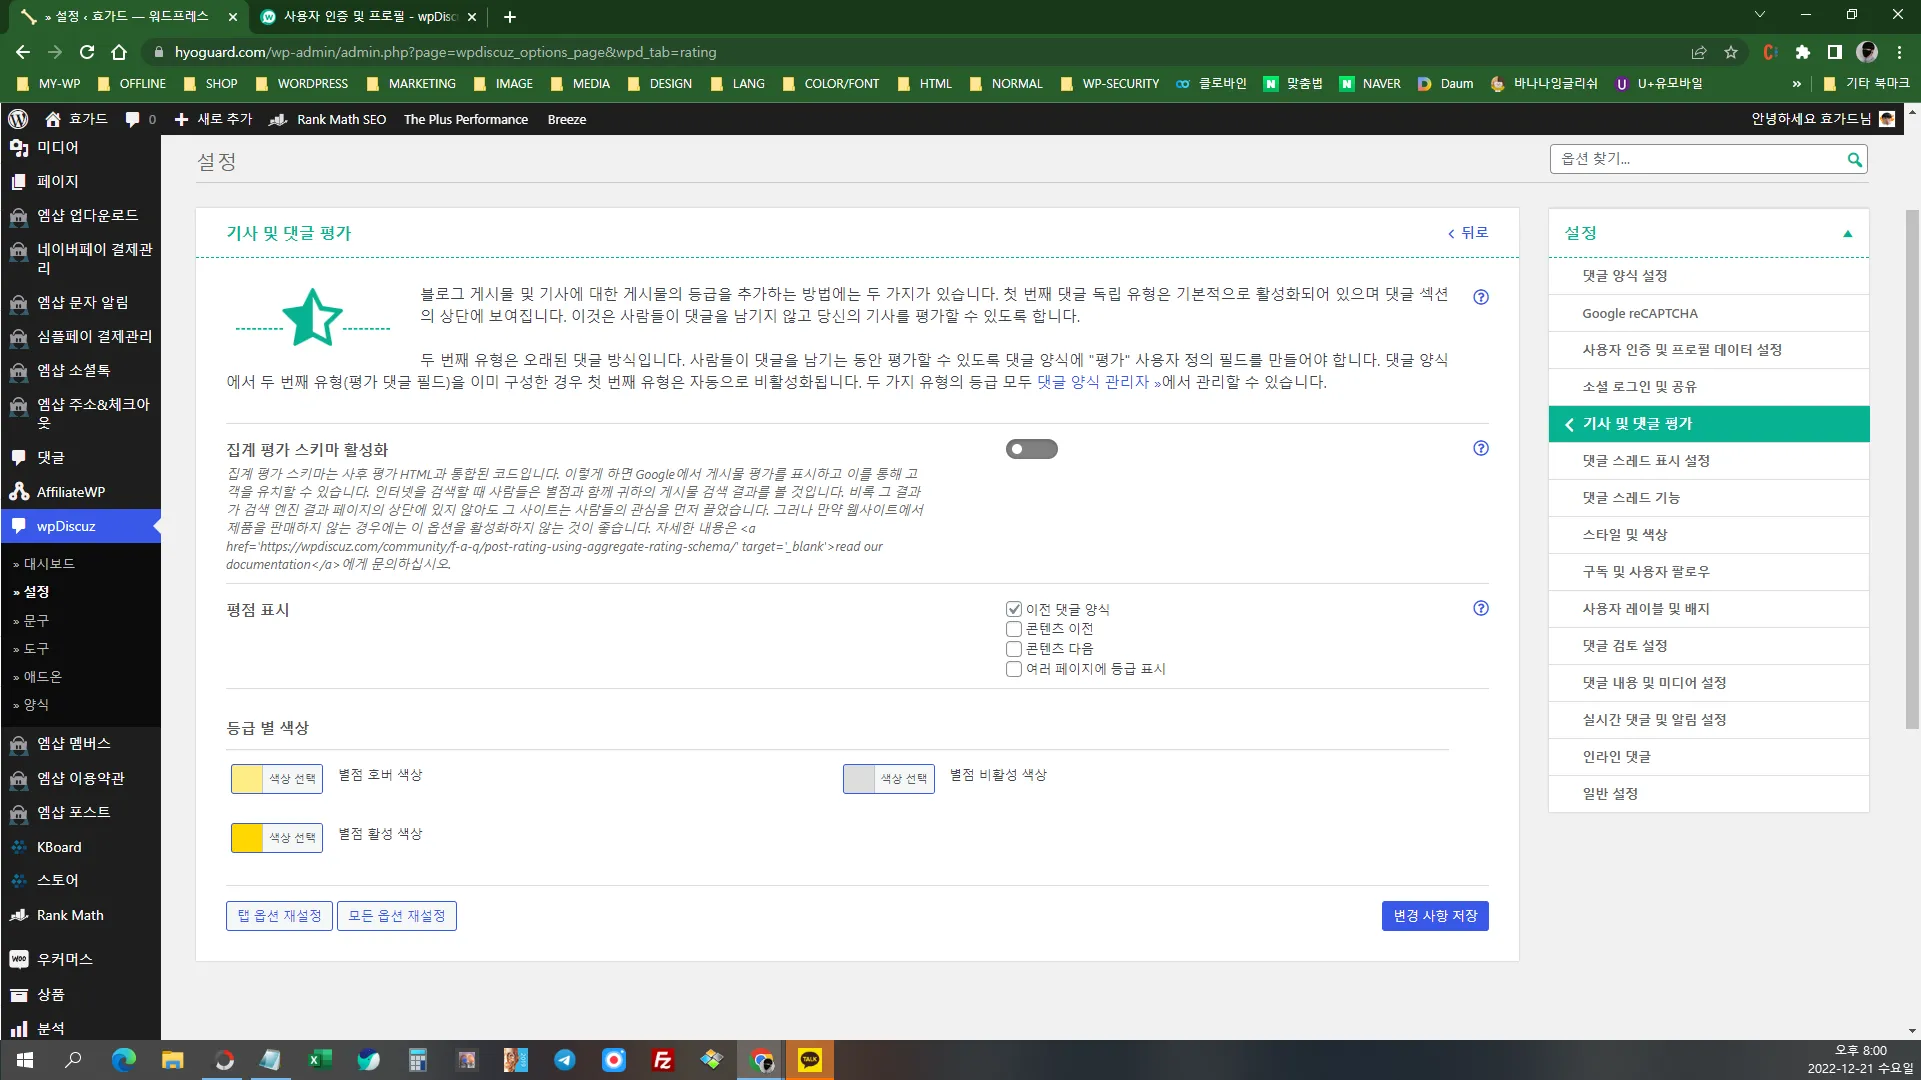Open Rank Math sidebar menu

coord(80,915)
